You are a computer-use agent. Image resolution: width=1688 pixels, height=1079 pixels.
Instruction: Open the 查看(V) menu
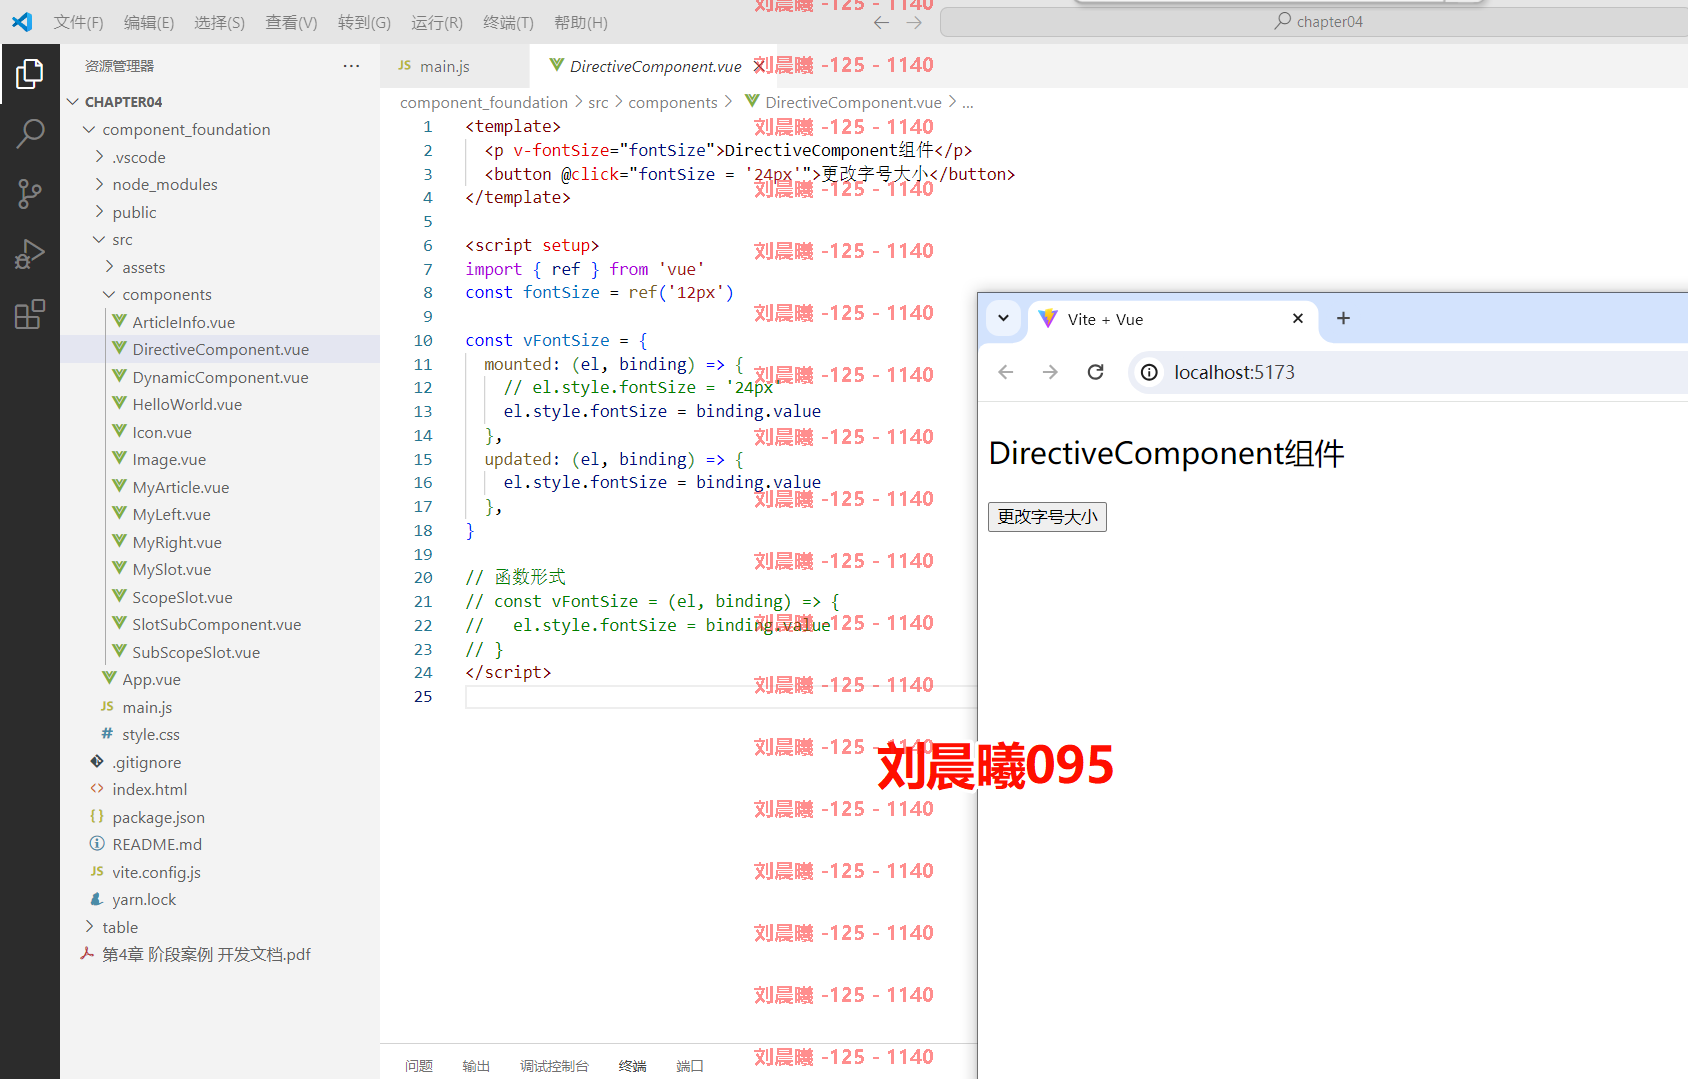tap(291, 22)
